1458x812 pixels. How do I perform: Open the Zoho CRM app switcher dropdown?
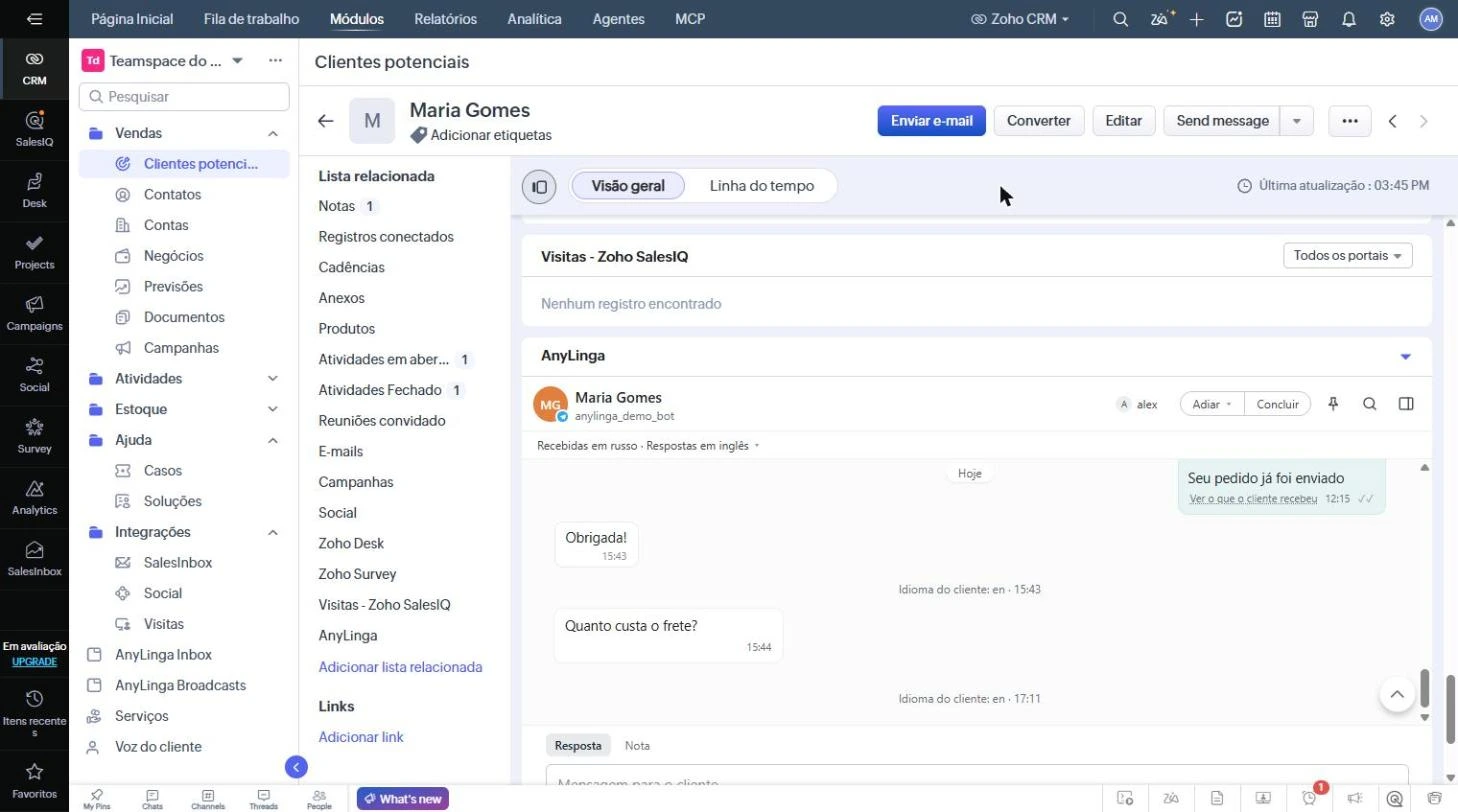(x=1020, y=19)
